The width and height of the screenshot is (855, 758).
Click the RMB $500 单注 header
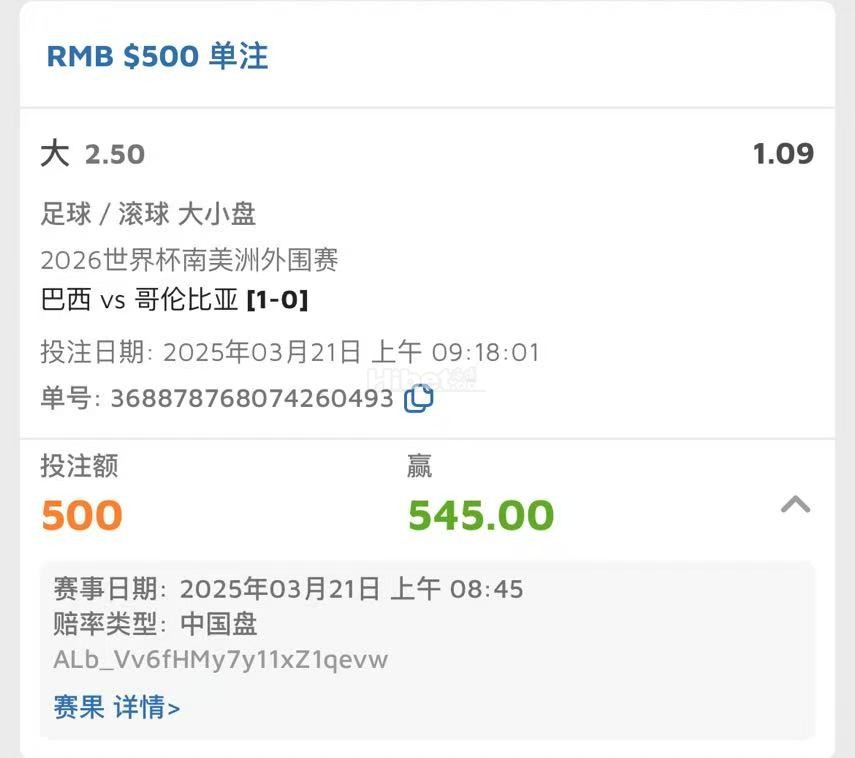[x=157, y=56]
